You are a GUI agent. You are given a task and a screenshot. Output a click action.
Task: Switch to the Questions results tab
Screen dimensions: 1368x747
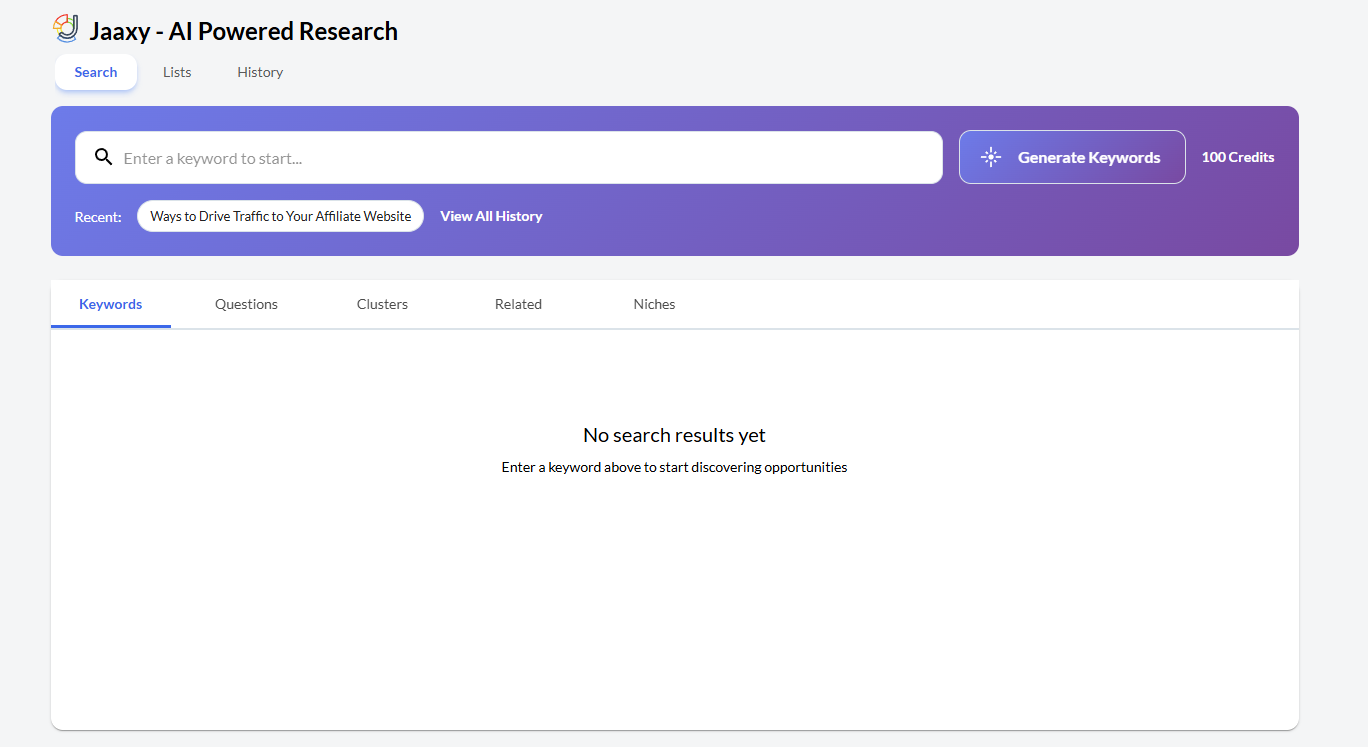click(246, 304)
